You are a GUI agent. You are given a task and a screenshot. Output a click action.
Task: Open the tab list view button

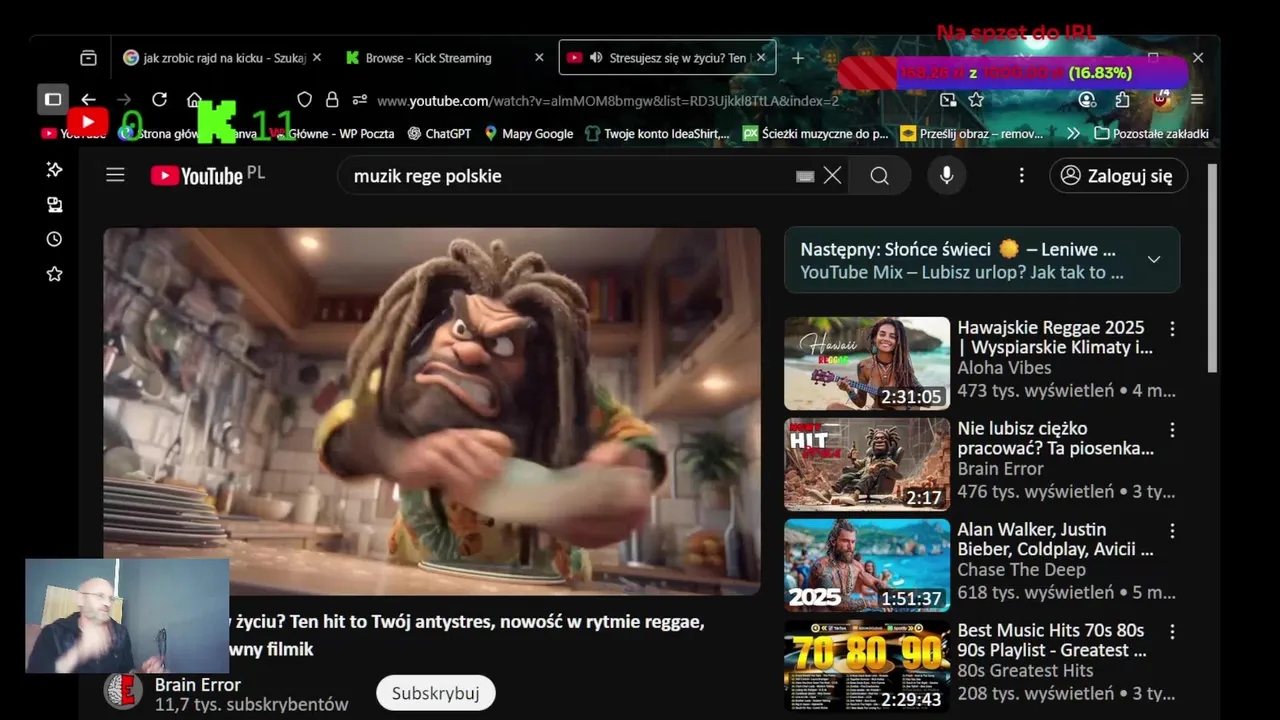pos(88,58)
